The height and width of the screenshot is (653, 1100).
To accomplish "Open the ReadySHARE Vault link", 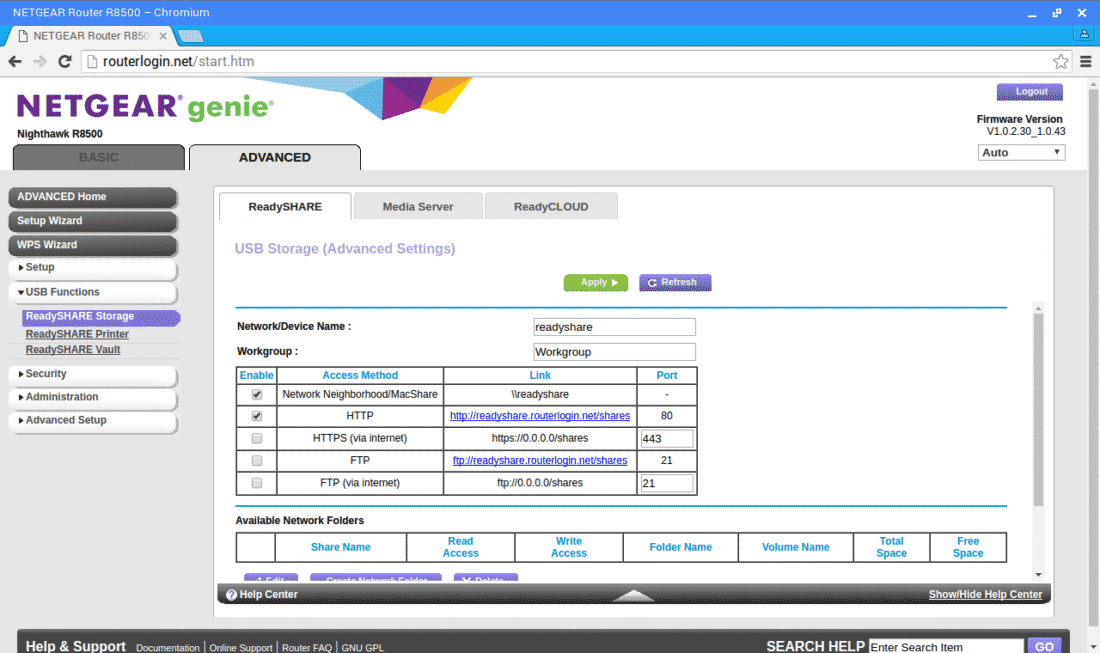I will pyautogui.click(x=73, y=350).
